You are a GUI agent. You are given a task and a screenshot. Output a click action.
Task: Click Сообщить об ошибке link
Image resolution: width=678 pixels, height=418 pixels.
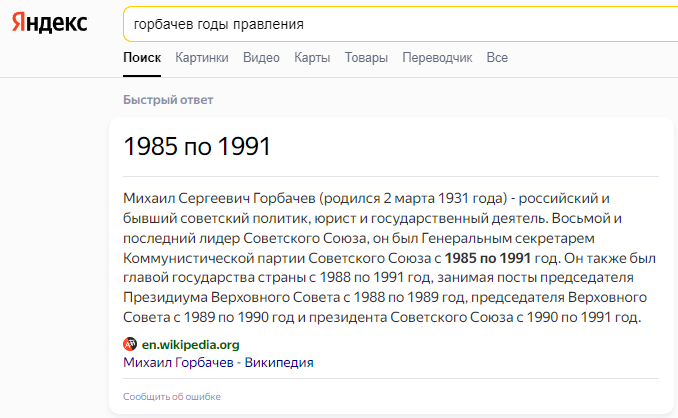(x=171, y=397)
